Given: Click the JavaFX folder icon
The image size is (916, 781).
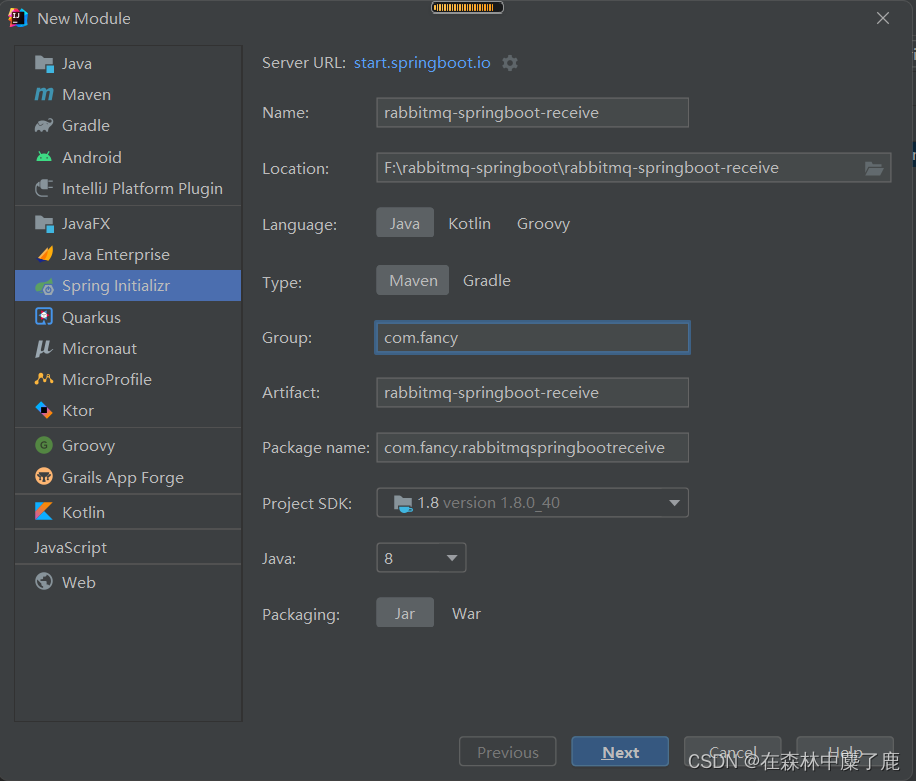Looking at the screenshot, I should click(44, 224).
